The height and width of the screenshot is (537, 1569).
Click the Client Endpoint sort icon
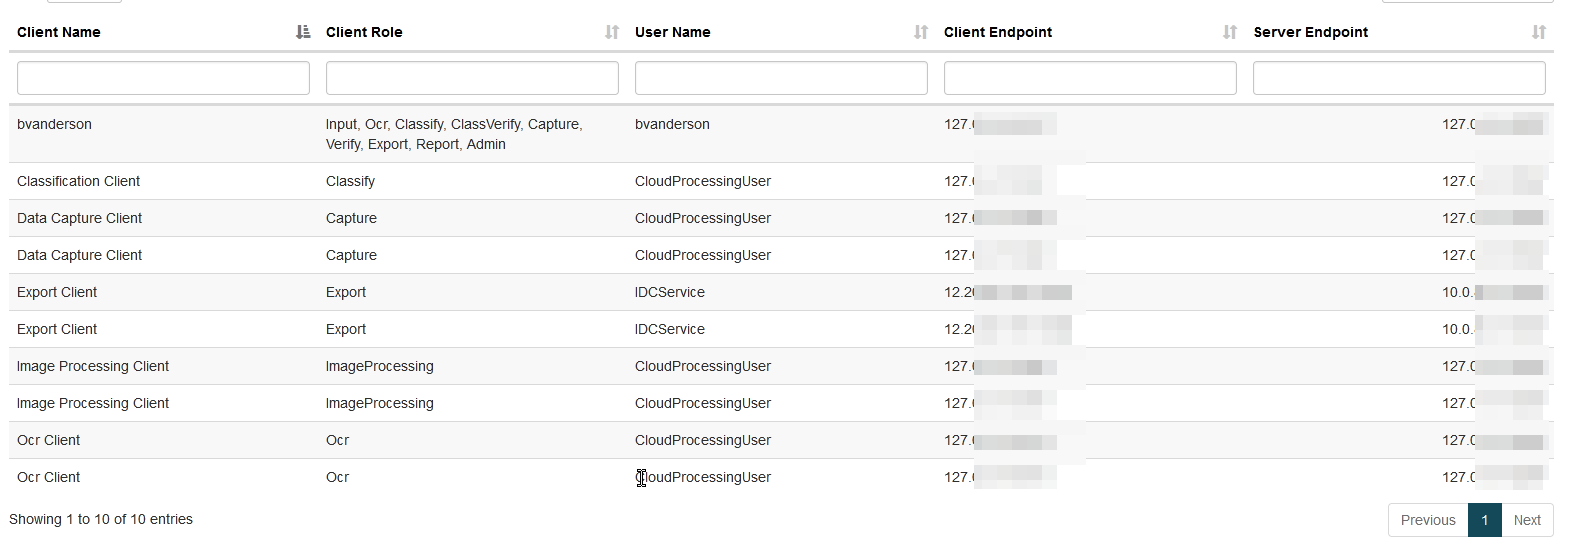coord(1230,32)
